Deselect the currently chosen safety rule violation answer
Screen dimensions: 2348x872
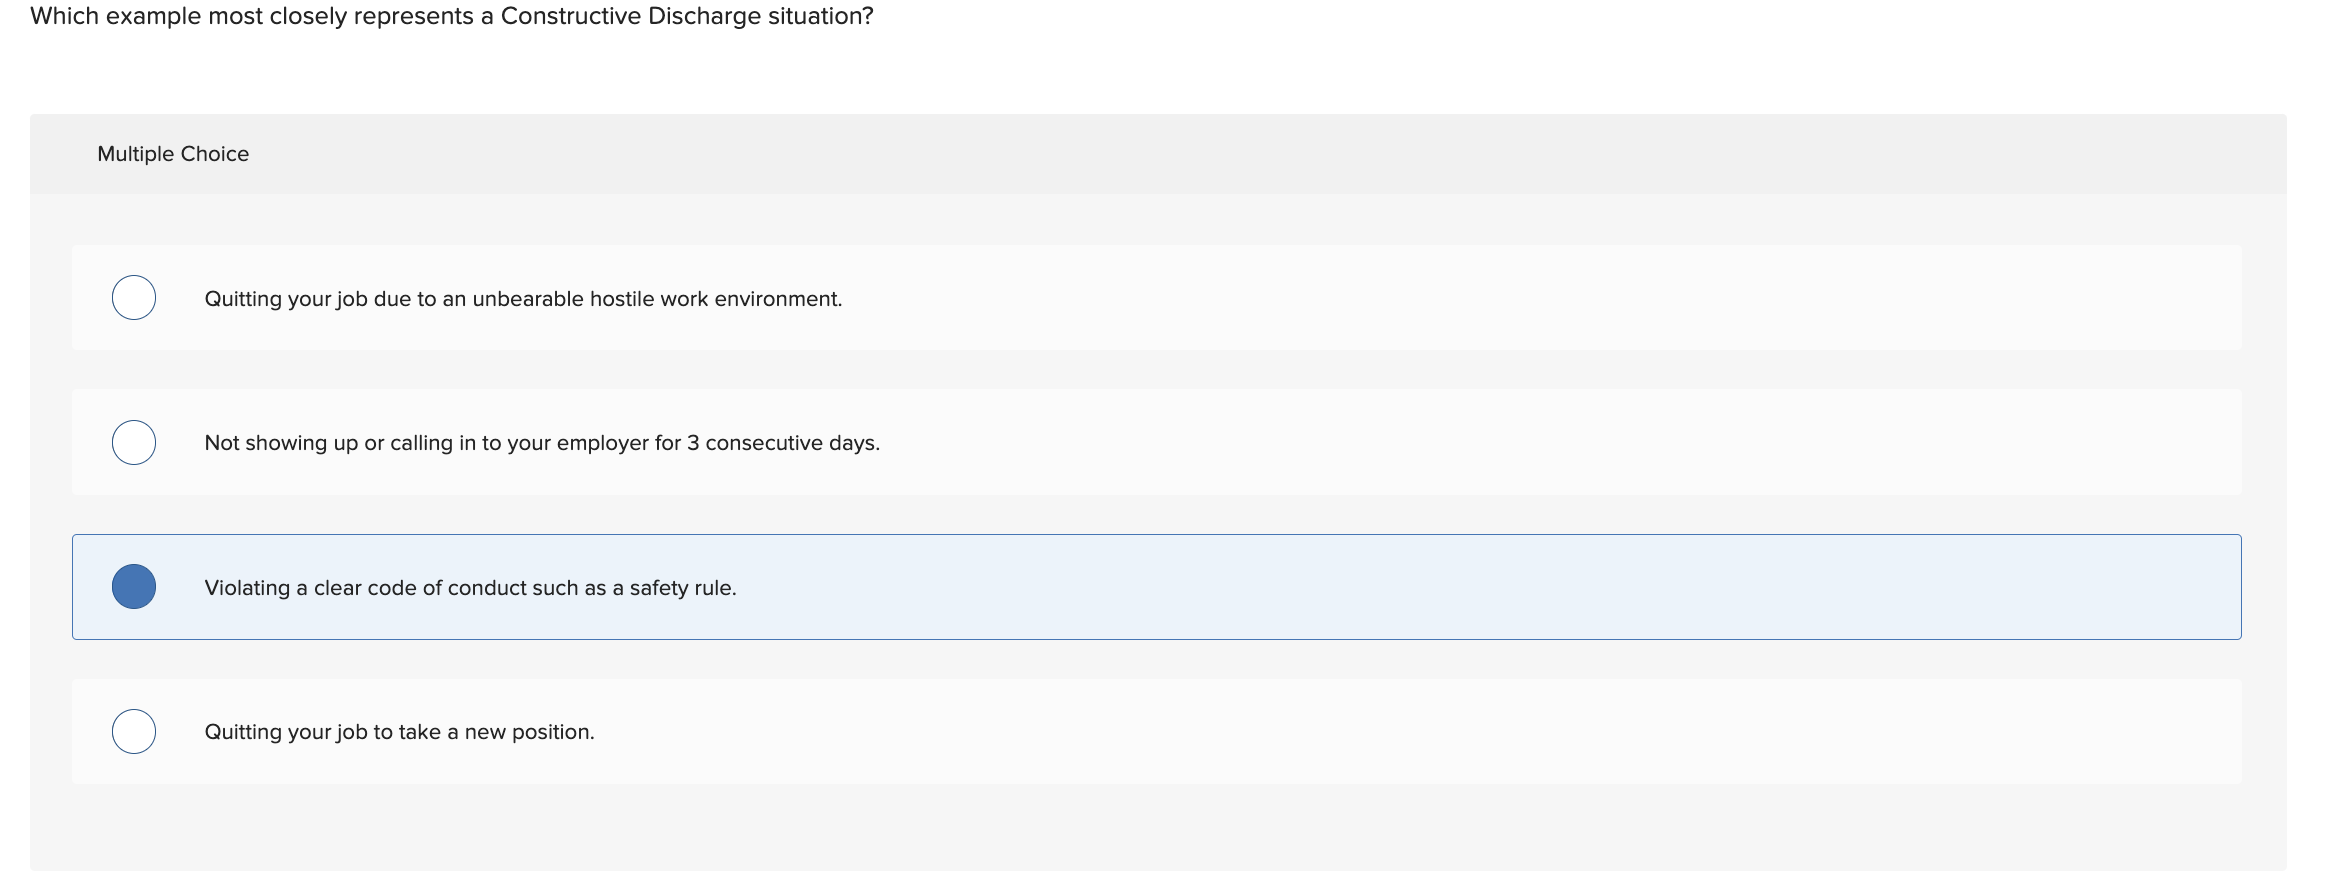click(x=135, y=587)
